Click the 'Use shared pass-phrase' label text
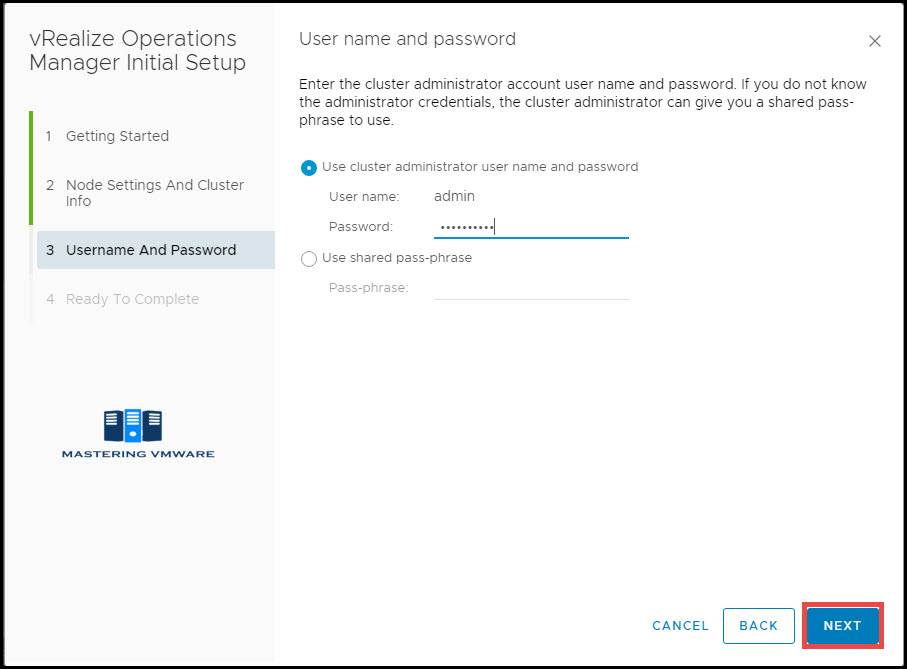Viewport: 907px width, 669px height. click(x=397, y=258)
